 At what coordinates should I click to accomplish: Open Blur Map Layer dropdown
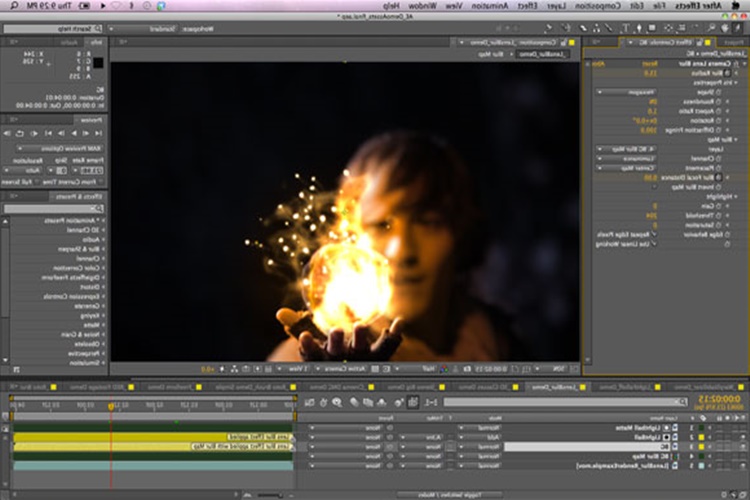pos(625,149)
